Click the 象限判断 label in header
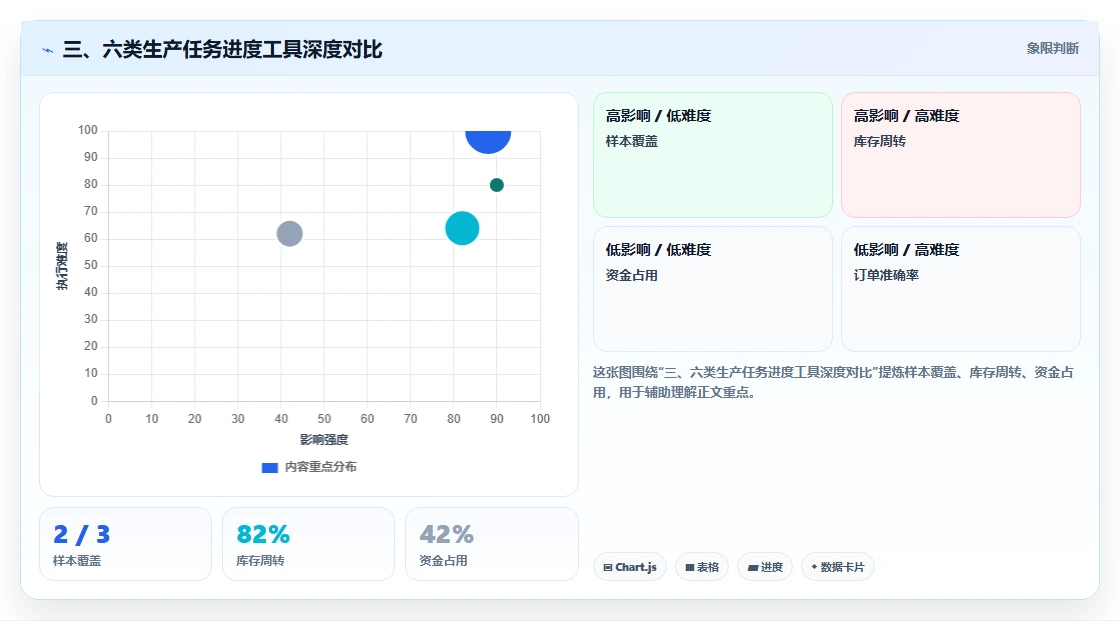 (x=1052, y=49)
